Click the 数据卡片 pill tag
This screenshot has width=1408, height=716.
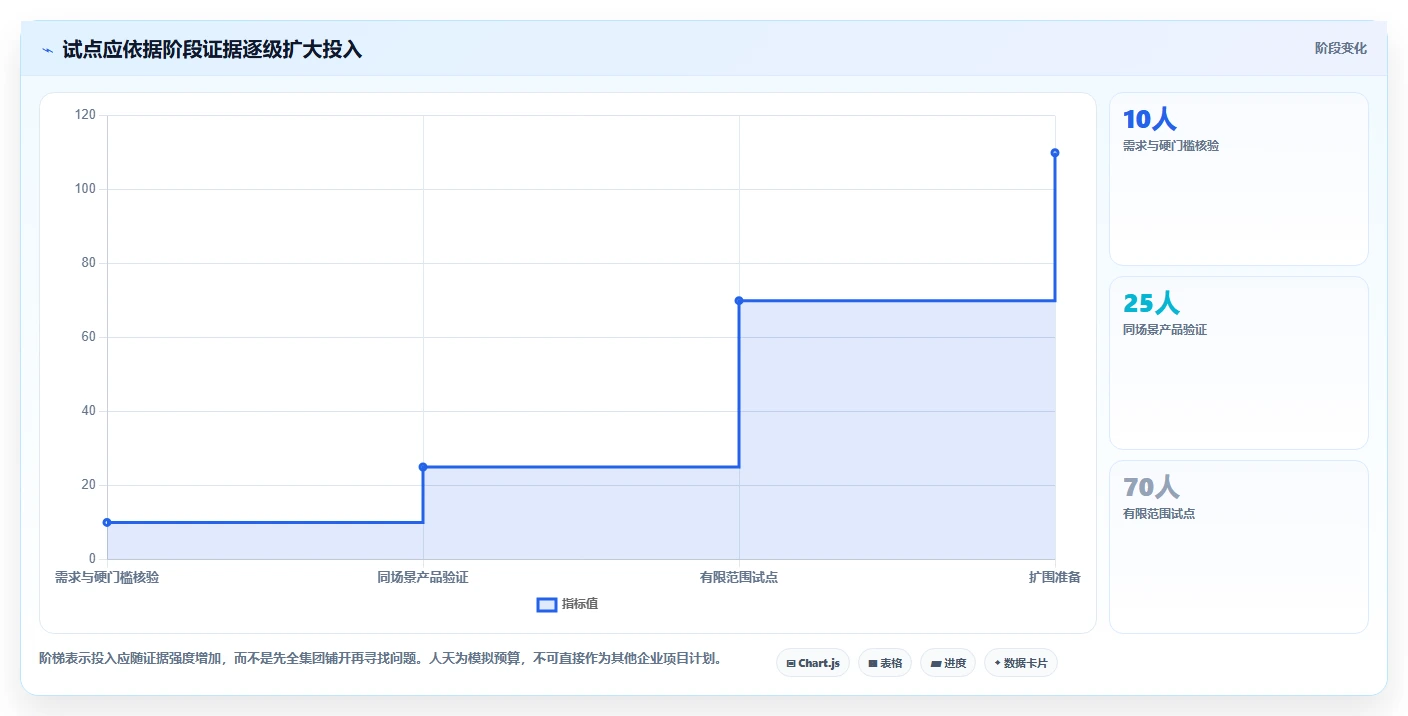click(1021, 663)
